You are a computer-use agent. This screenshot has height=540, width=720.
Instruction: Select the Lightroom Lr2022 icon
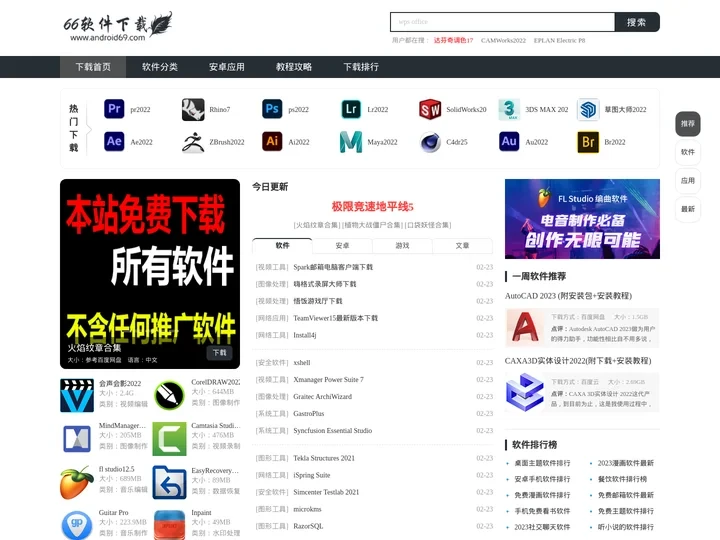tap(351, 109)
